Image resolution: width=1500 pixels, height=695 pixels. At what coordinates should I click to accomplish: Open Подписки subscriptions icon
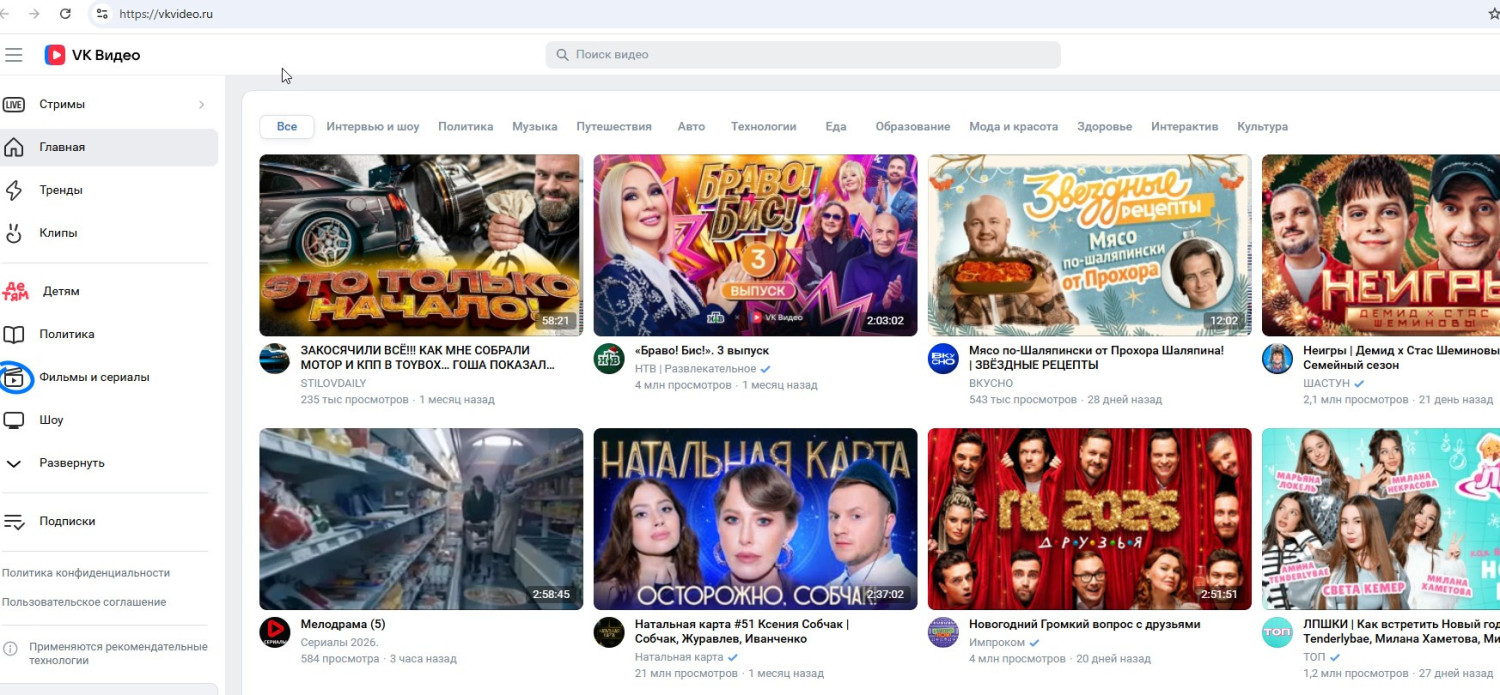[14, 521]
